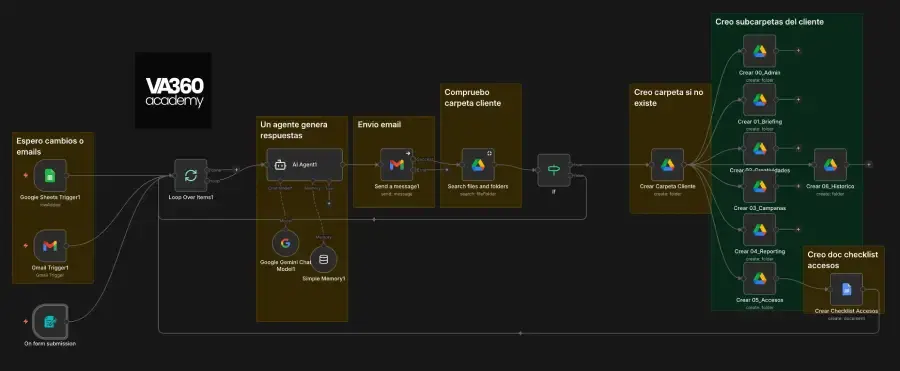
Task: Select the Search files and folders node
Action: [478, 165]
